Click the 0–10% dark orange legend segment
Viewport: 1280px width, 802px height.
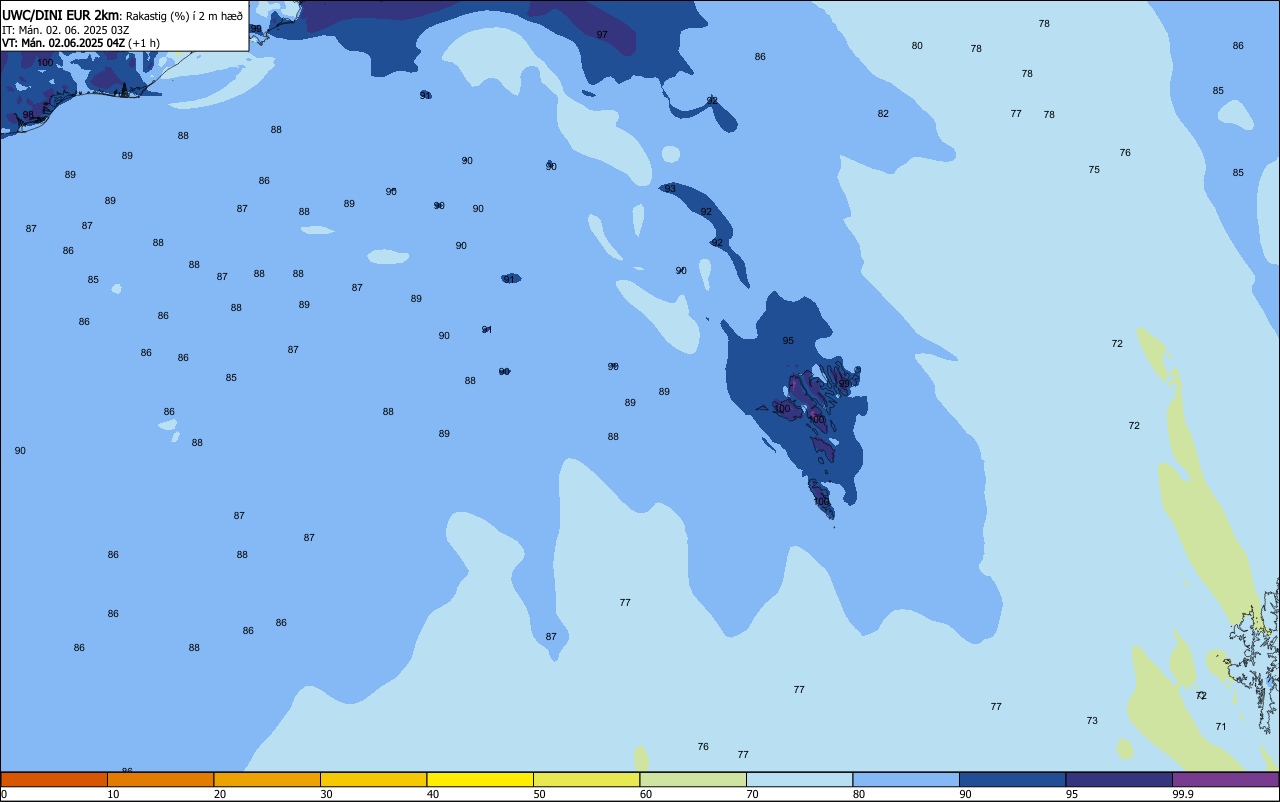(54, 779)
